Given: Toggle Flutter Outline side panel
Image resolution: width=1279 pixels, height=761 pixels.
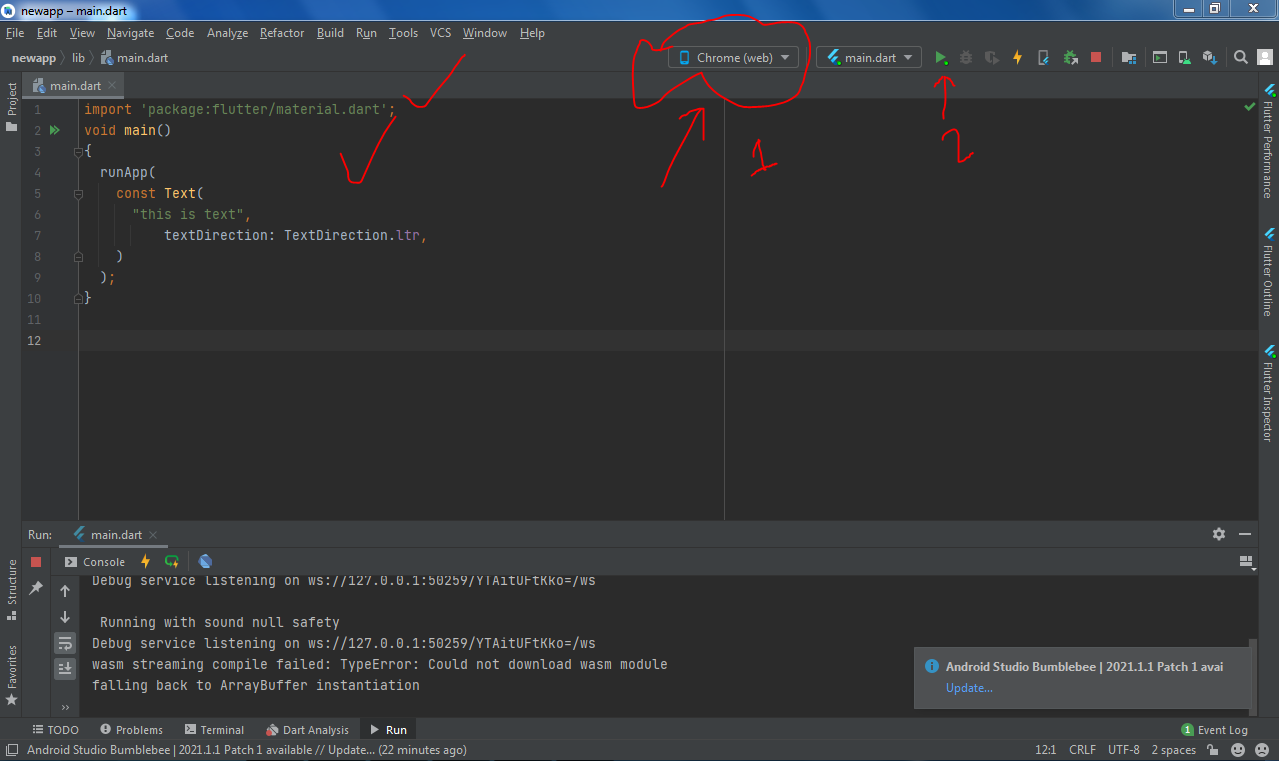Looking at the screenshot, I should [1268, 272].
